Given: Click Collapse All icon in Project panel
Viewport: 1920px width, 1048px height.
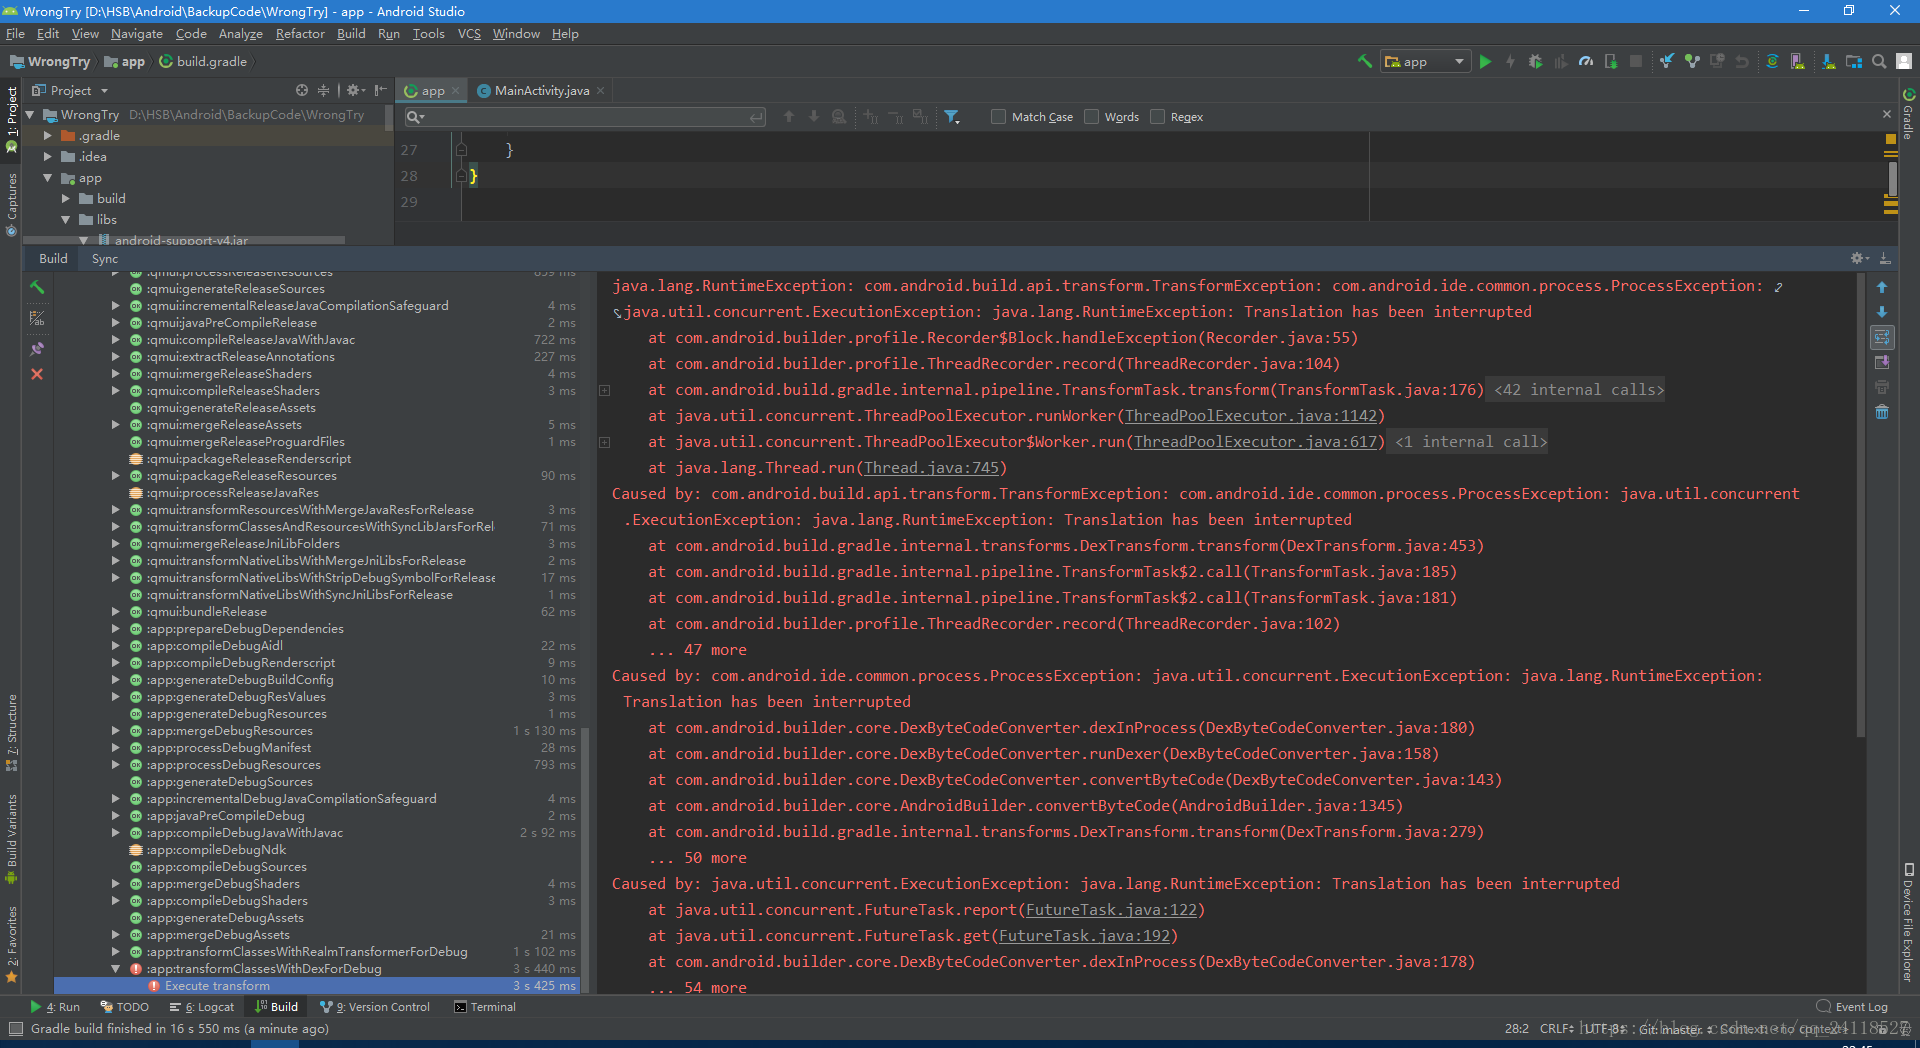Looking at the screenshot, I should (x=323, y=90).
